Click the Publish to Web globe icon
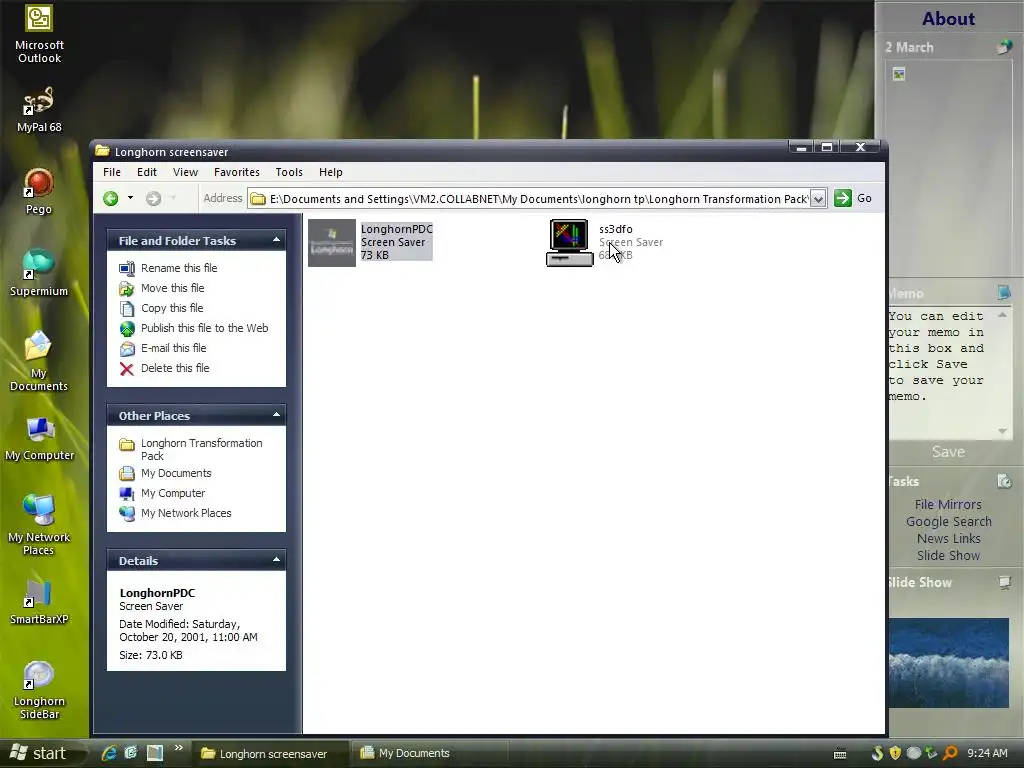1024x768 pixels. [127, 328]
